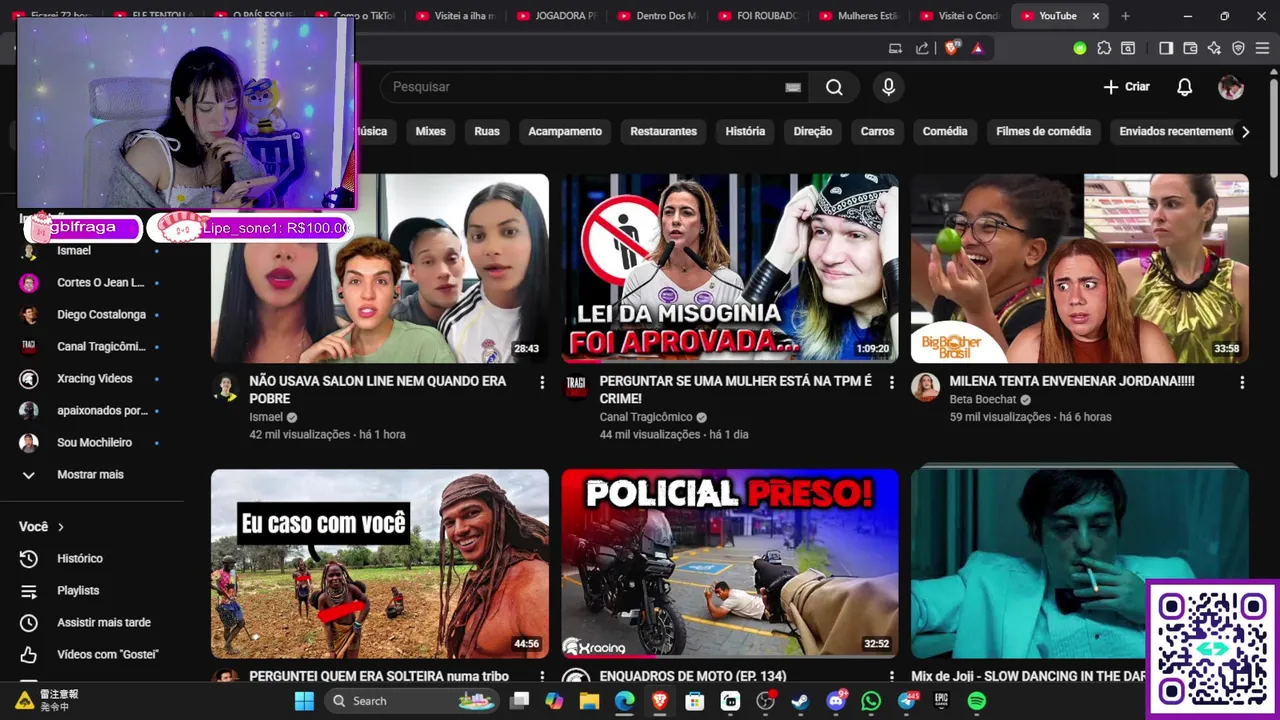Viewport: 1280px width, 720px height.
Task: Open the Windows Start button
Action: pos(304,701)
